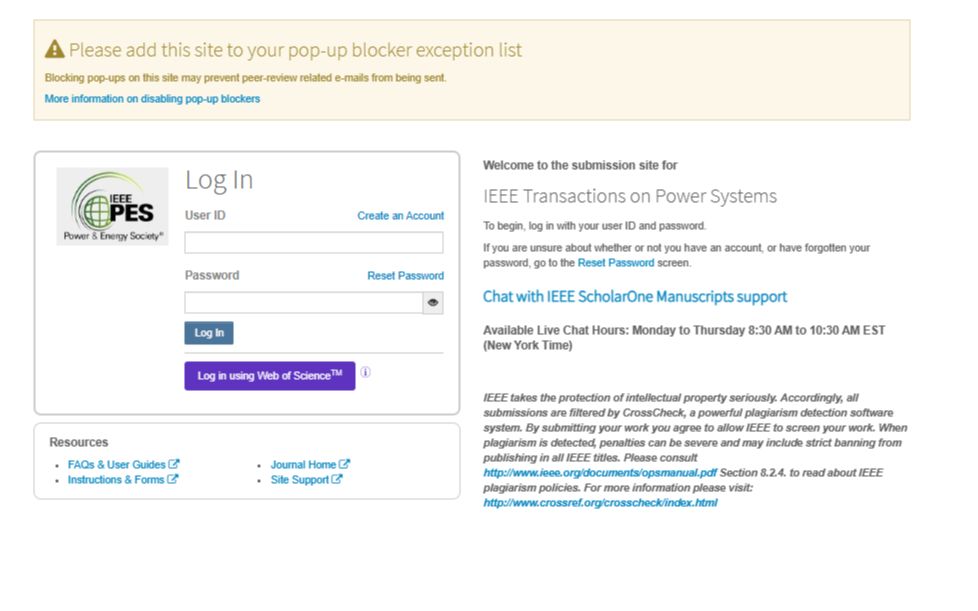This screenshot has width=978, height=611.
Task: Click the external link icon beside FAQs & User Guides
Action: [x=175, y=464]
